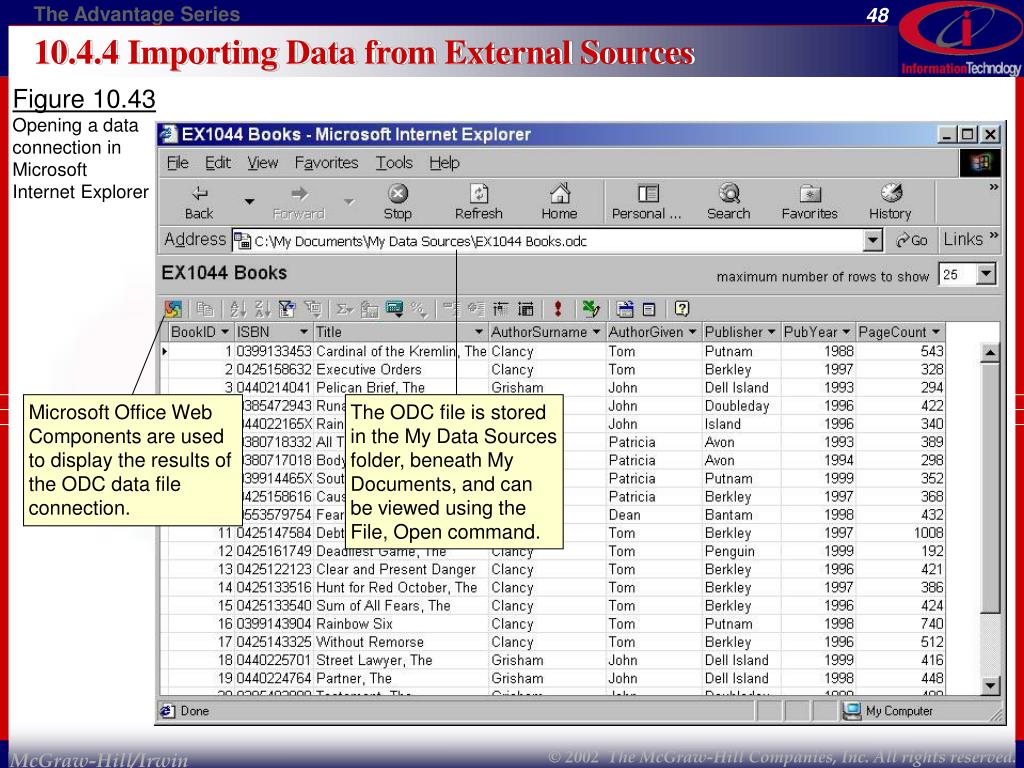Viewport: 1024px width, 768px height.
Task: Sort descending Z to A
Action: pyautogui.click(x=262, y=309)
